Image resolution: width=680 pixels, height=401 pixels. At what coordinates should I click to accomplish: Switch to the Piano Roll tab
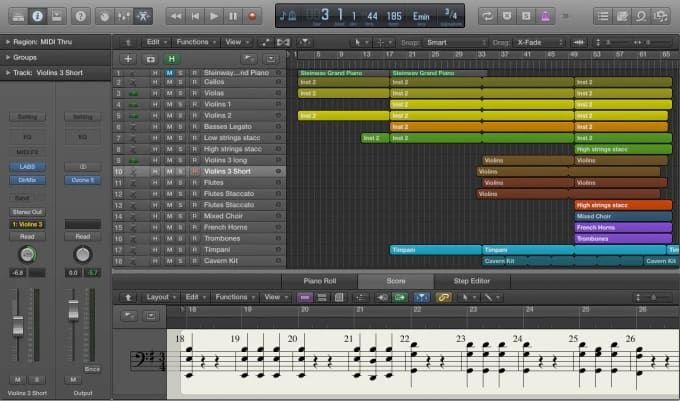[319, 281]
